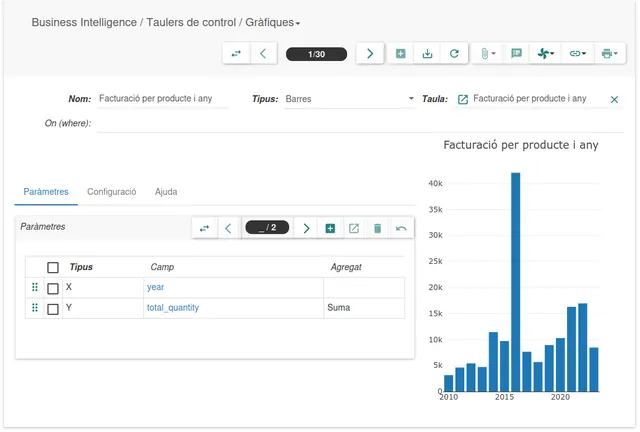
Task: Click the Taula field value
Action: [x=529, y=98]
